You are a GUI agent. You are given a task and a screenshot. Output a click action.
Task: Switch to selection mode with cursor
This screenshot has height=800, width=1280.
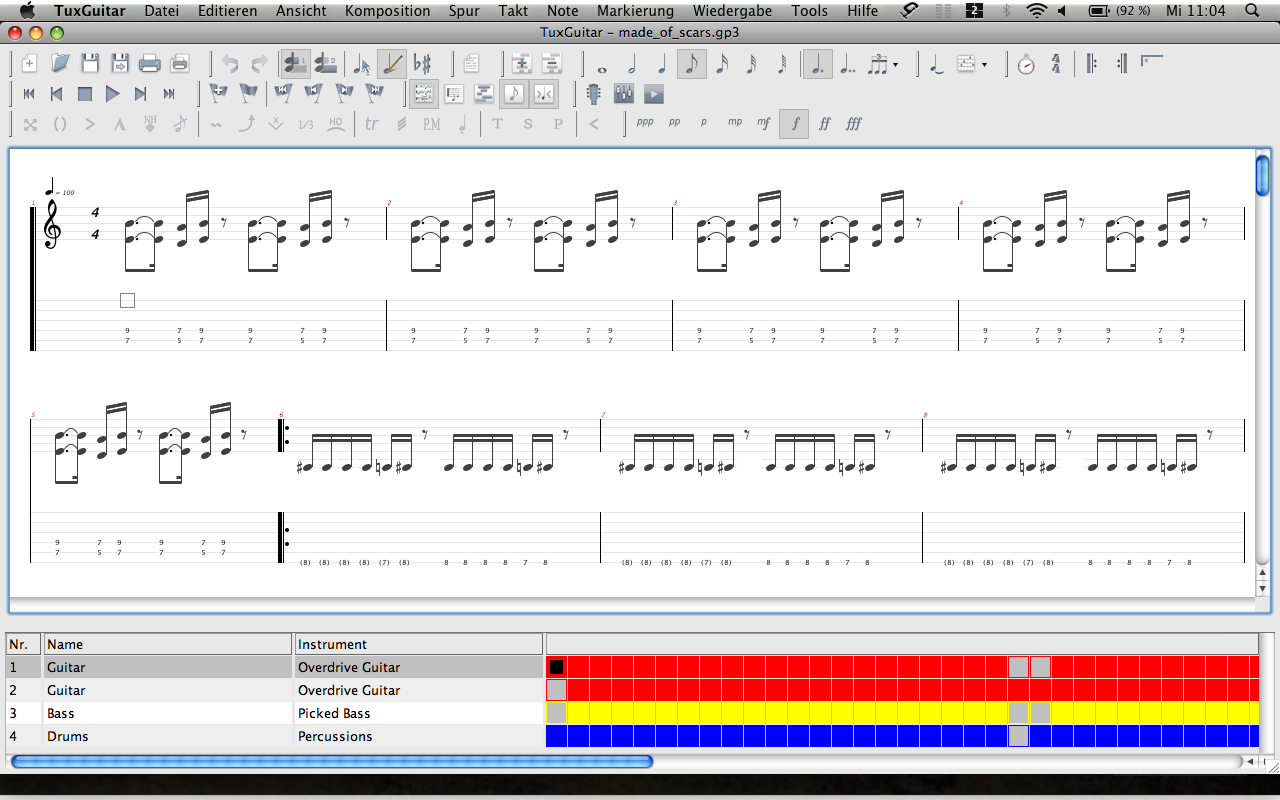click(x=362, y=64)
